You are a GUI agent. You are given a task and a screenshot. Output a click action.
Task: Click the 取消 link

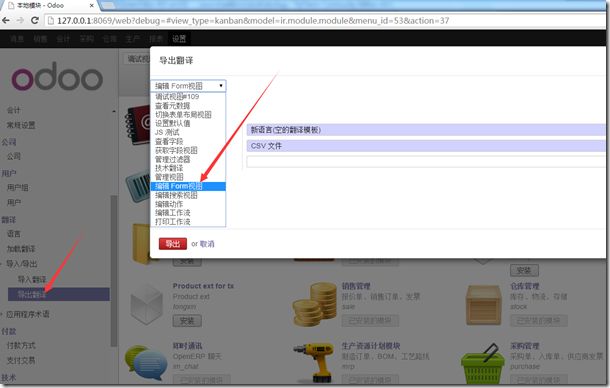click(x=207, y=244)
